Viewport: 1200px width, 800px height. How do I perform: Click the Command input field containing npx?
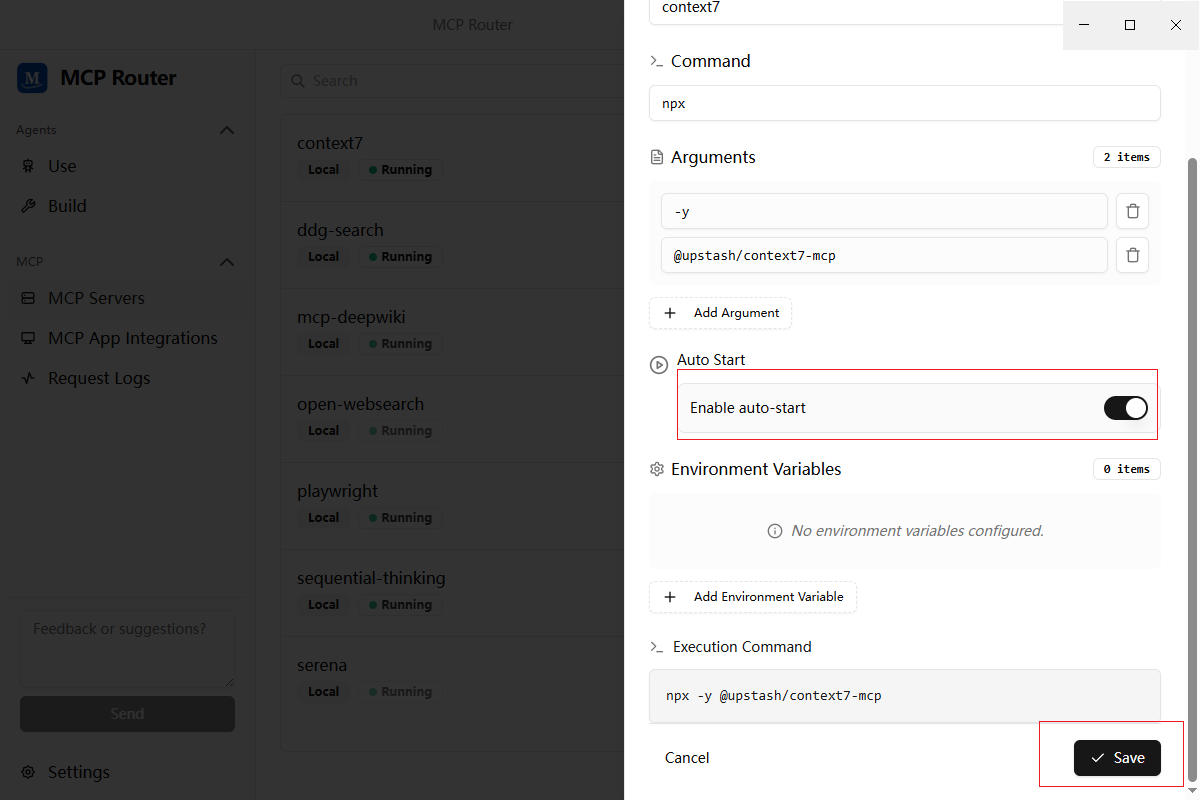click(904, 103)
